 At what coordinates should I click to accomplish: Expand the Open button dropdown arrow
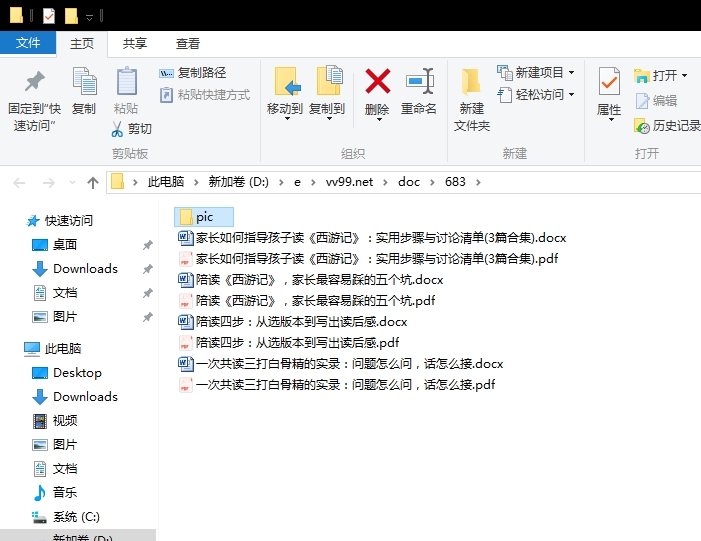[684, 76]
